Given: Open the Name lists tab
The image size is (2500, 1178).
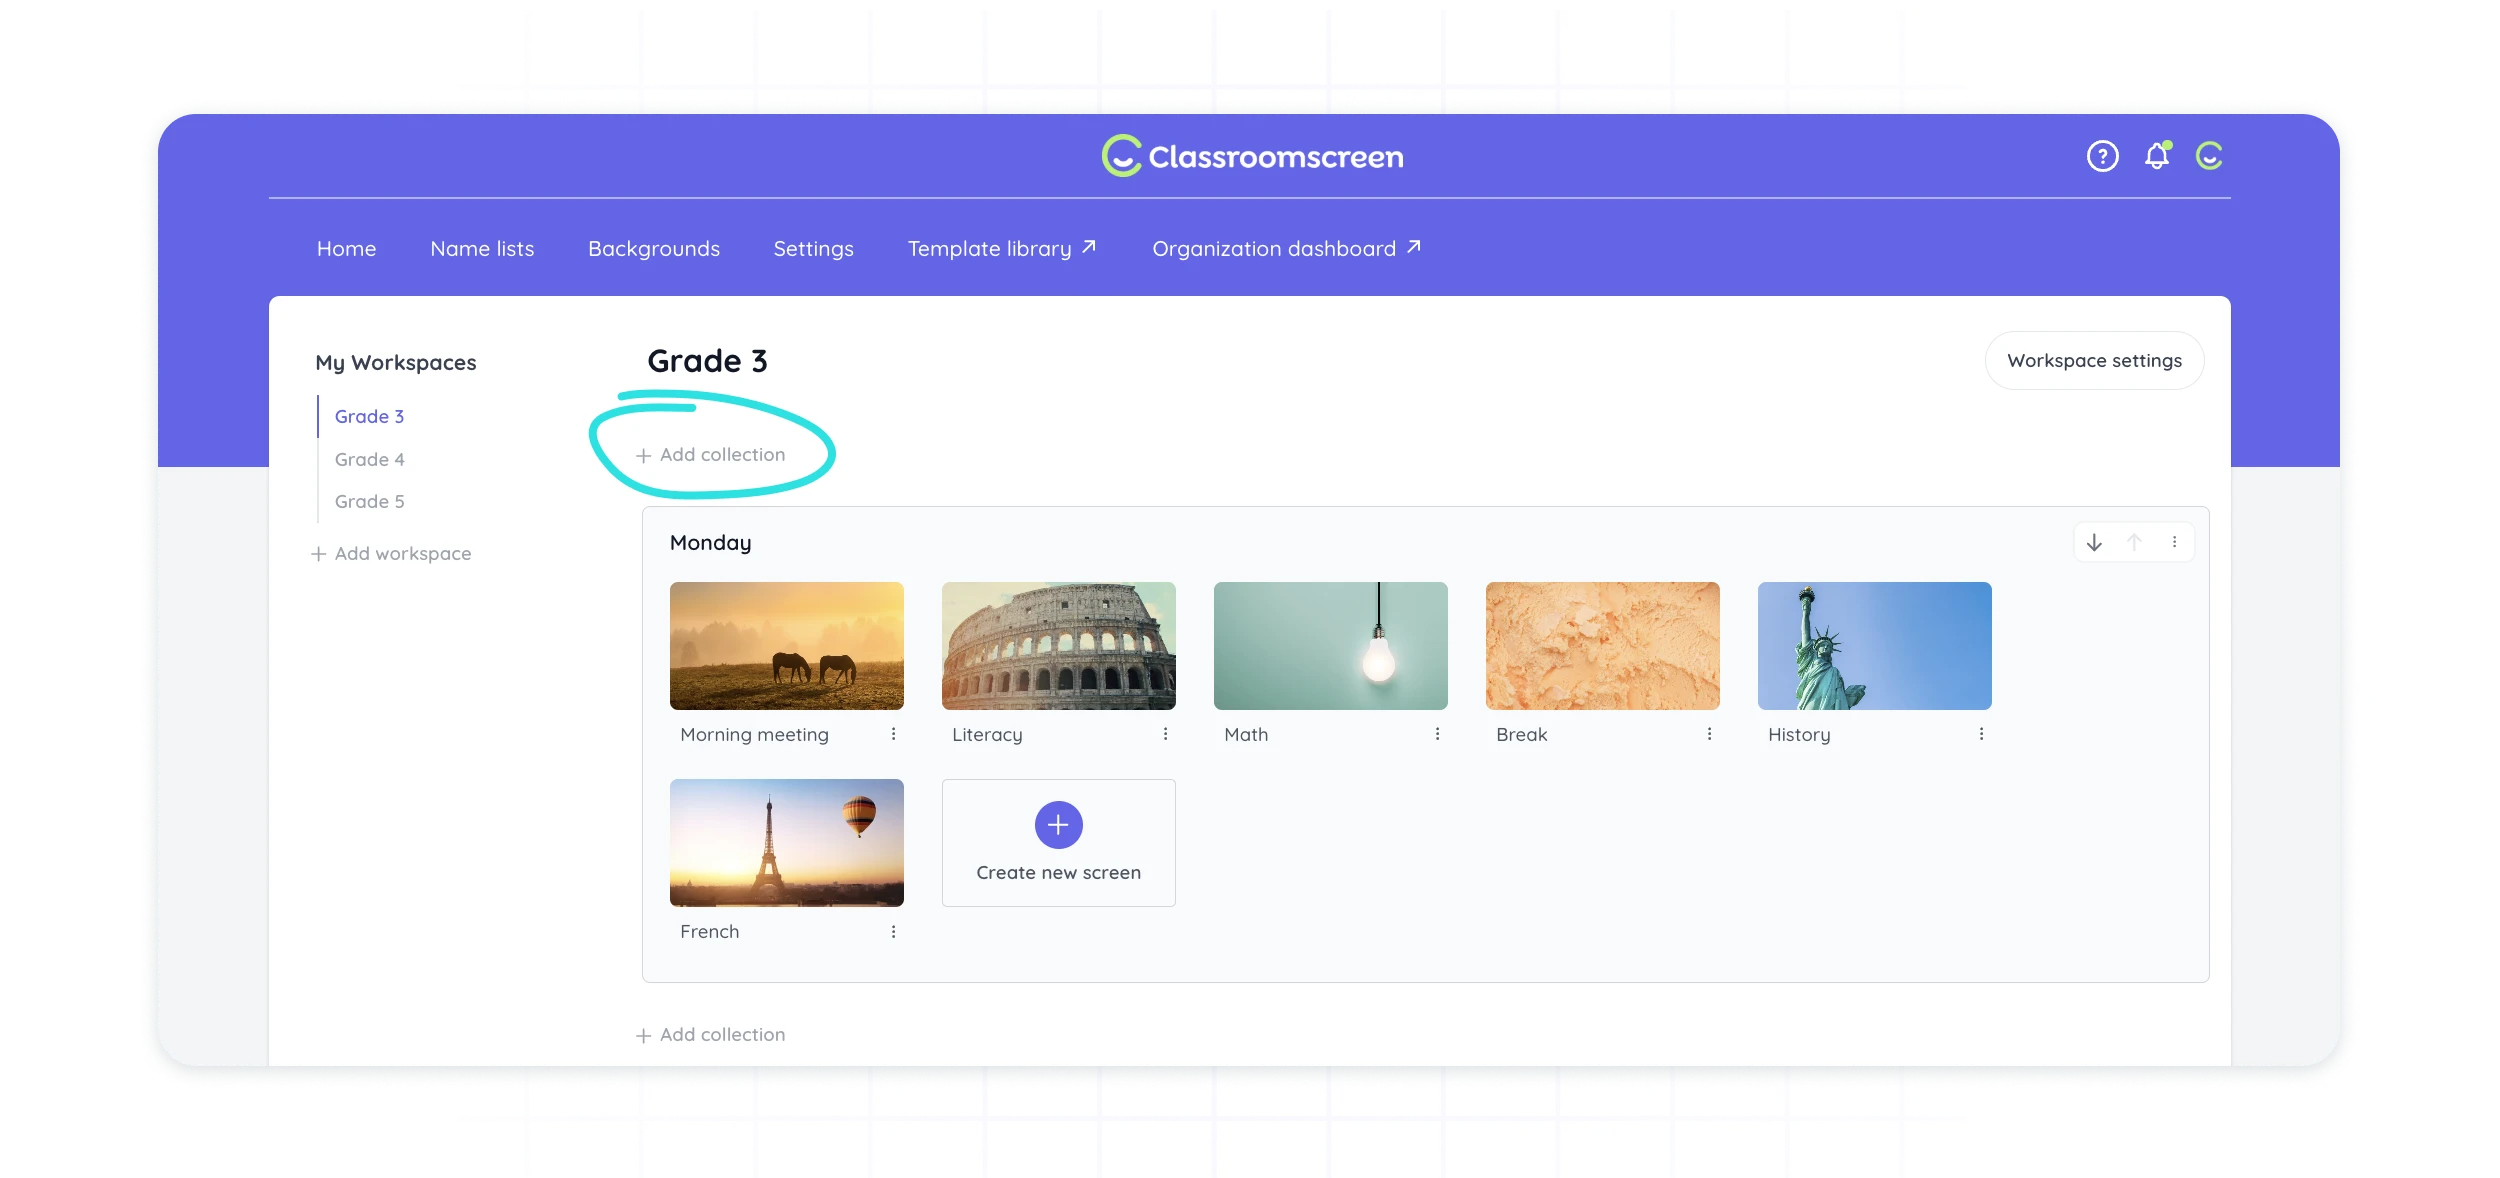Looking at the screenshot, I should click(482, 248).
